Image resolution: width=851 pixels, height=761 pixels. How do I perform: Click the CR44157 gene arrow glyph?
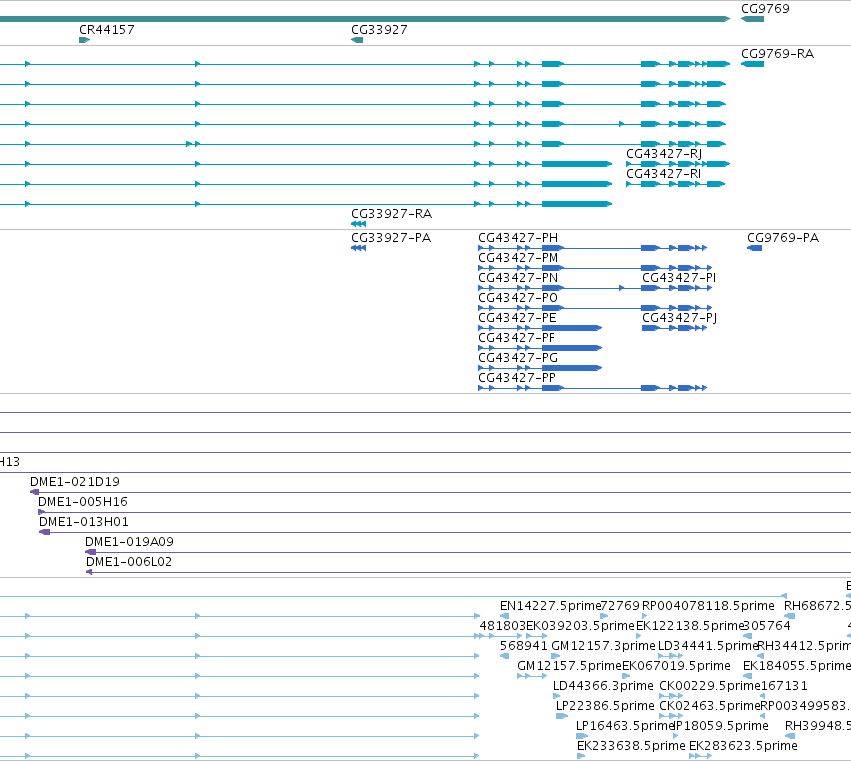(x=85, y=40)
